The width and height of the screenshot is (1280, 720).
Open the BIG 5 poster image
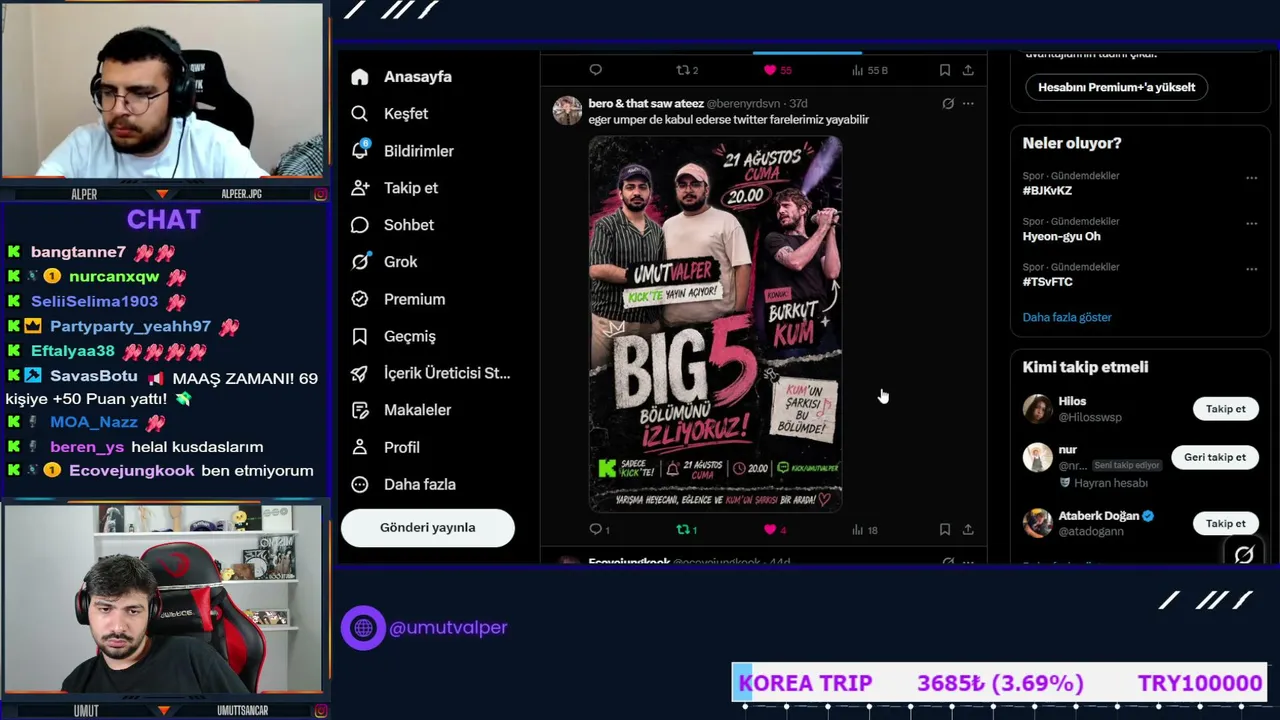pos(715,323)
